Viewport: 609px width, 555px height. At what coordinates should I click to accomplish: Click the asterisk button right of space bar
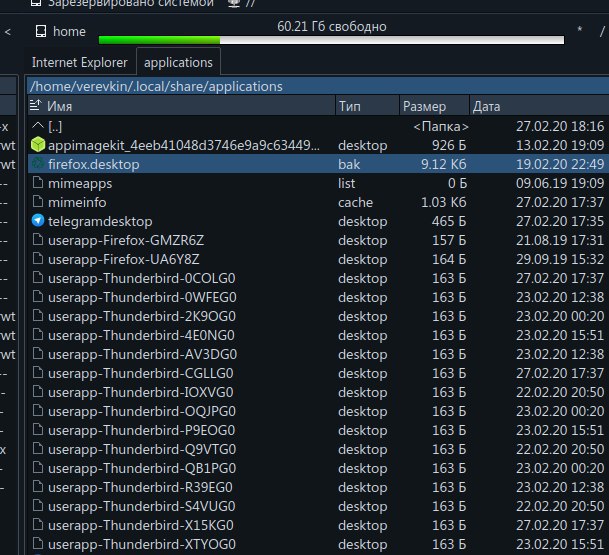pos(579,30)
